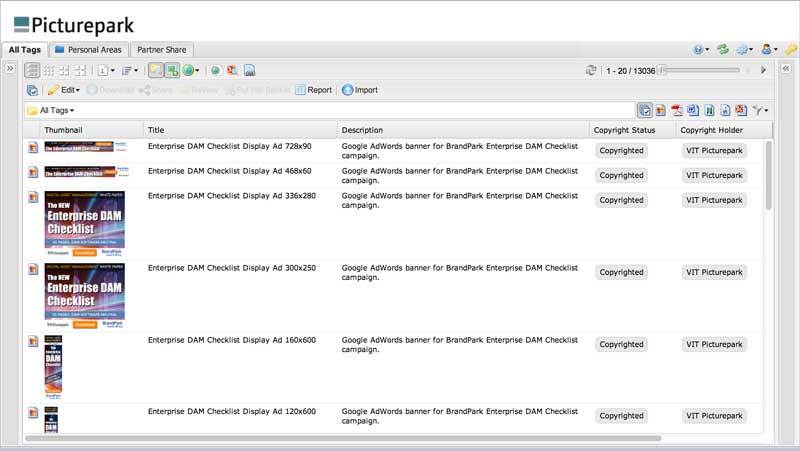Sort by the Description column header
Image resolution: width=800 pixels, height=451 pixels.
463,130
